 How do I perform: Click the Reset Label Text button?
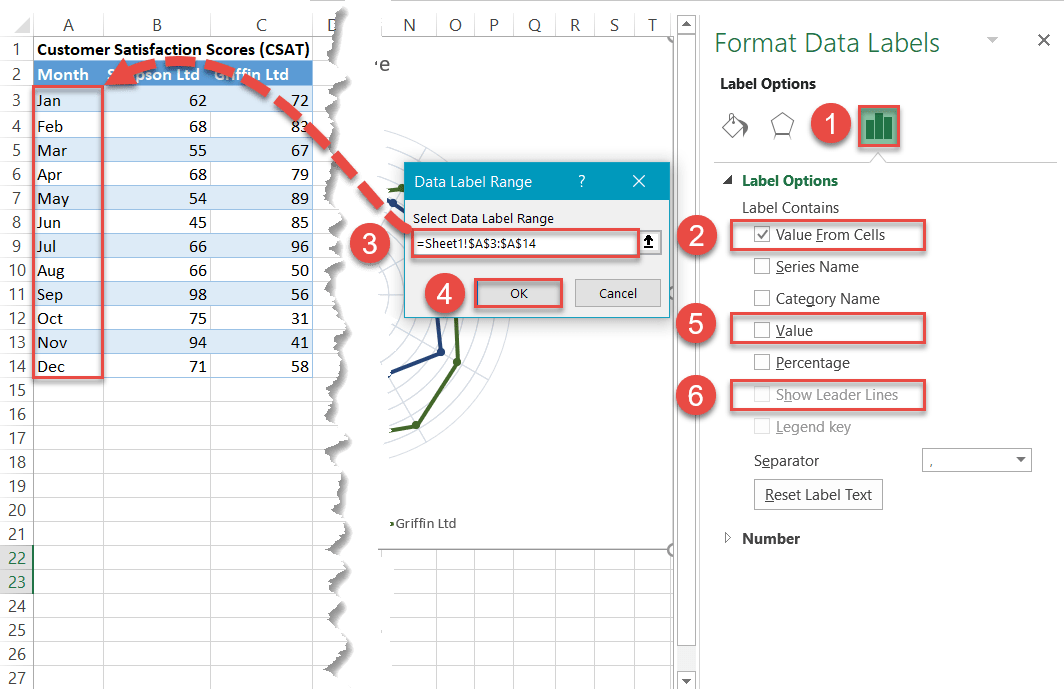[x=818, y=495]
